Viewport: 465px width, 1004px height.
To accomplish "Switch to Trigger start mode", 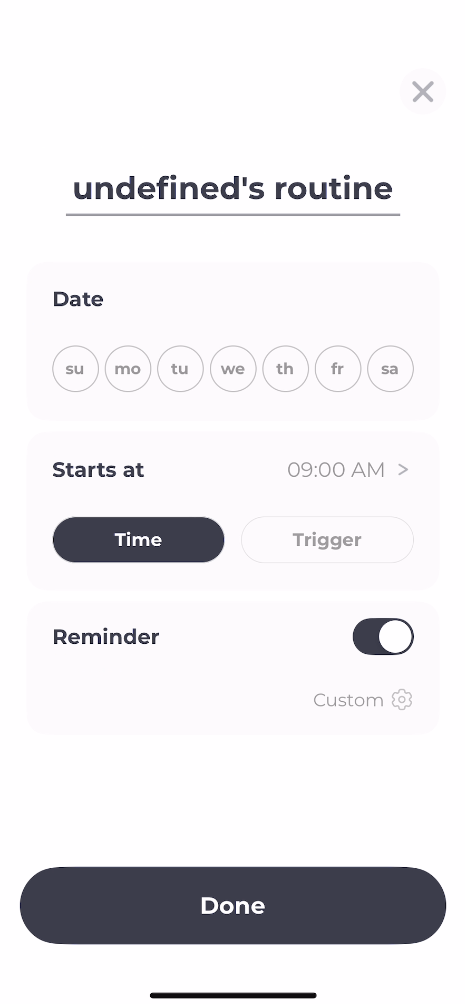I will [x=327, y=540].
